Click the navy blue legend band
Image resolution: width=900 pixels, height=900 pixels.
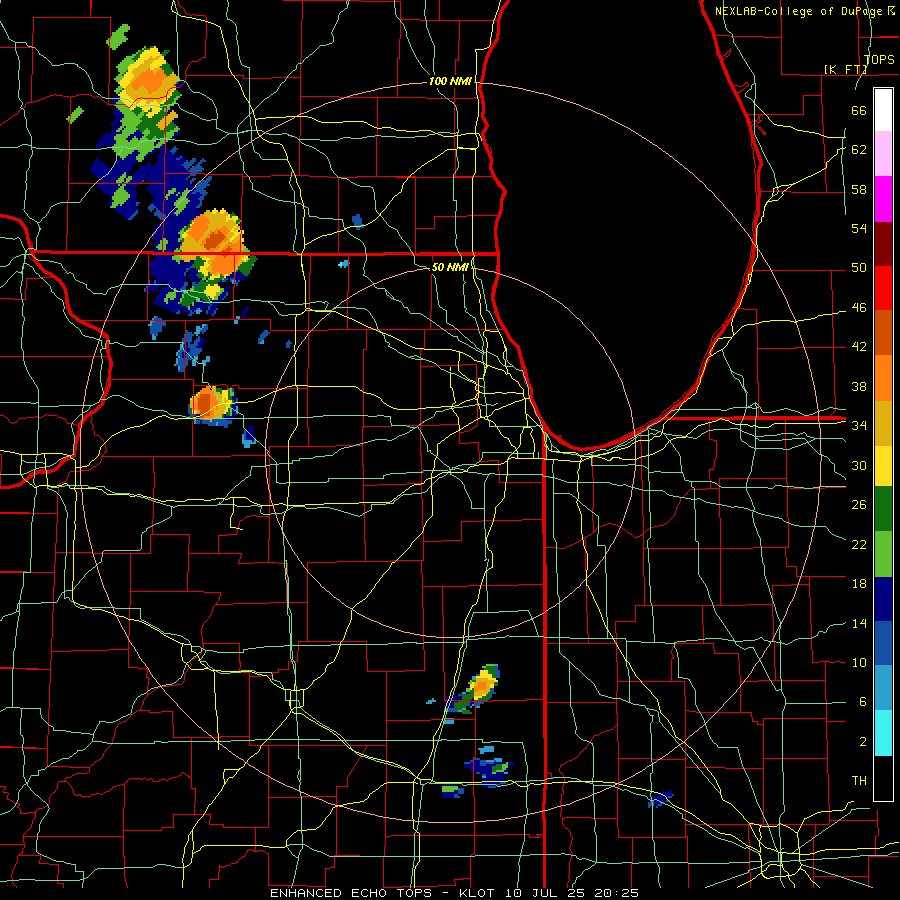[883, 599]
